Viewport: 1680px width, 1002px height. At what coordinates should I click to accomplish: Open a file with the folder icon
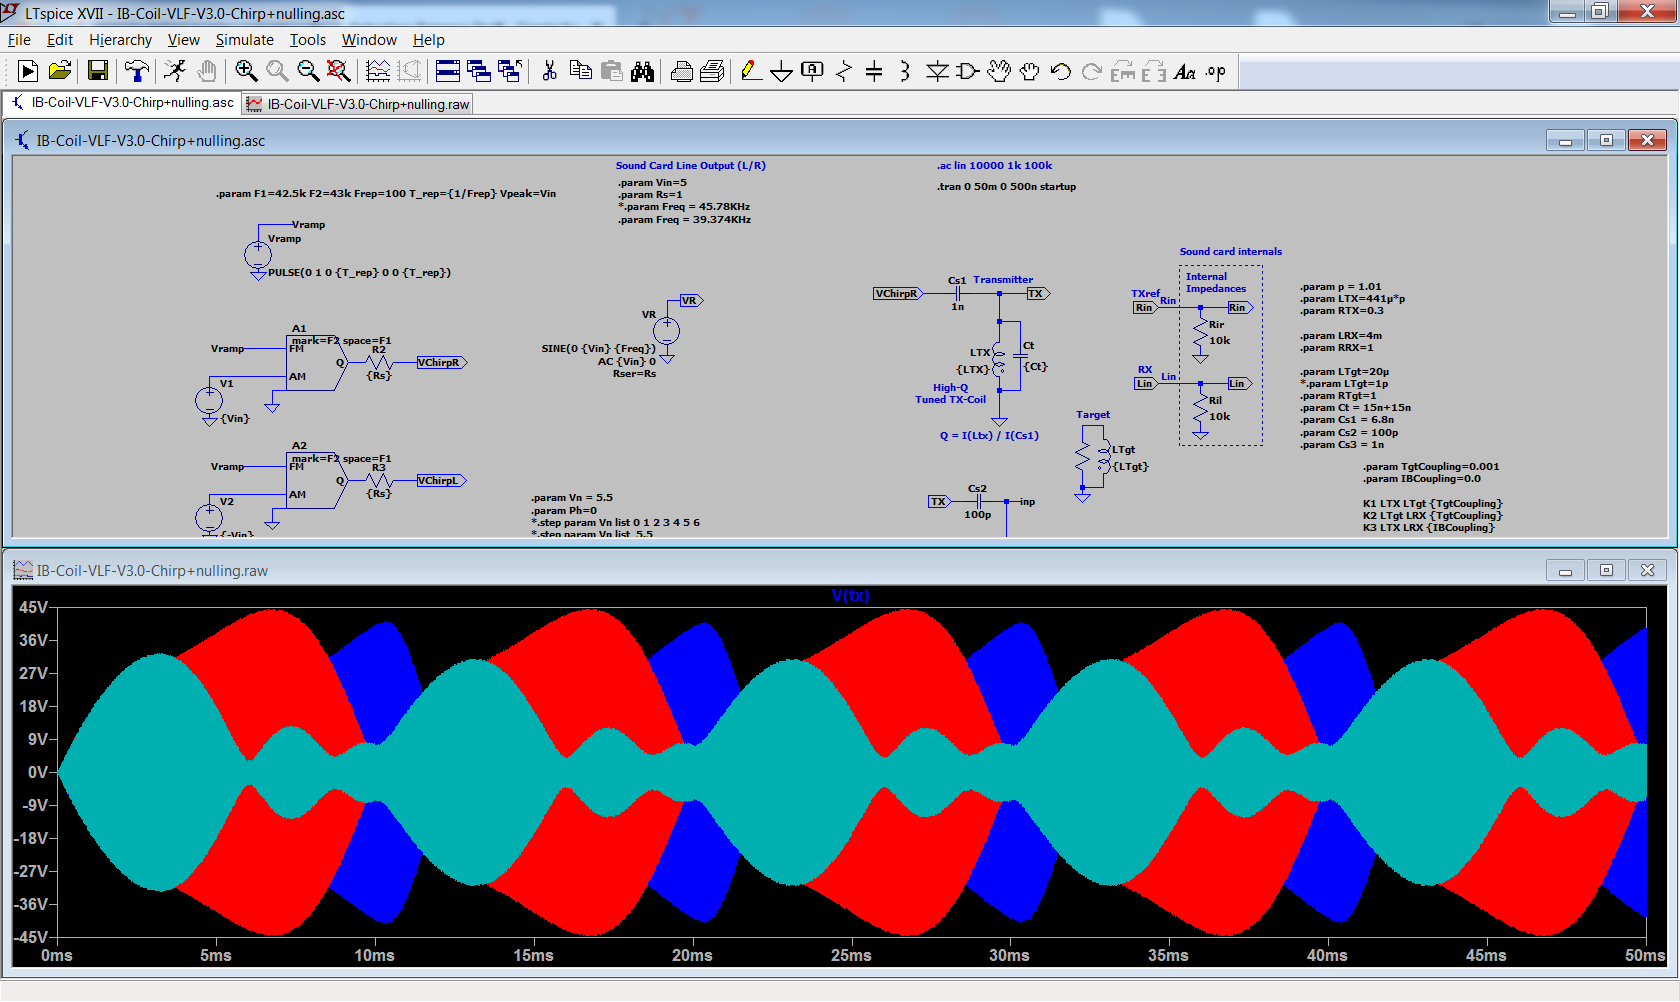click(x=60, y=71)
